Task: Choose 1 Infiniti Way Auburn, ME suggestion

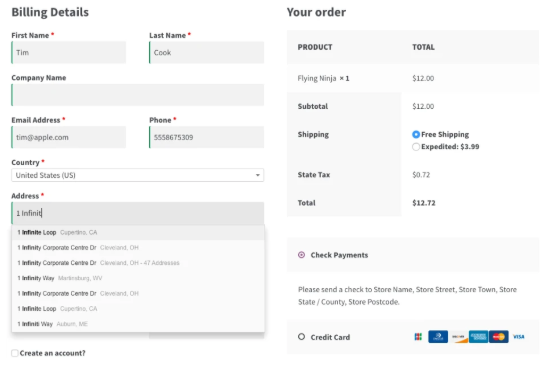Action: [138, 324]
